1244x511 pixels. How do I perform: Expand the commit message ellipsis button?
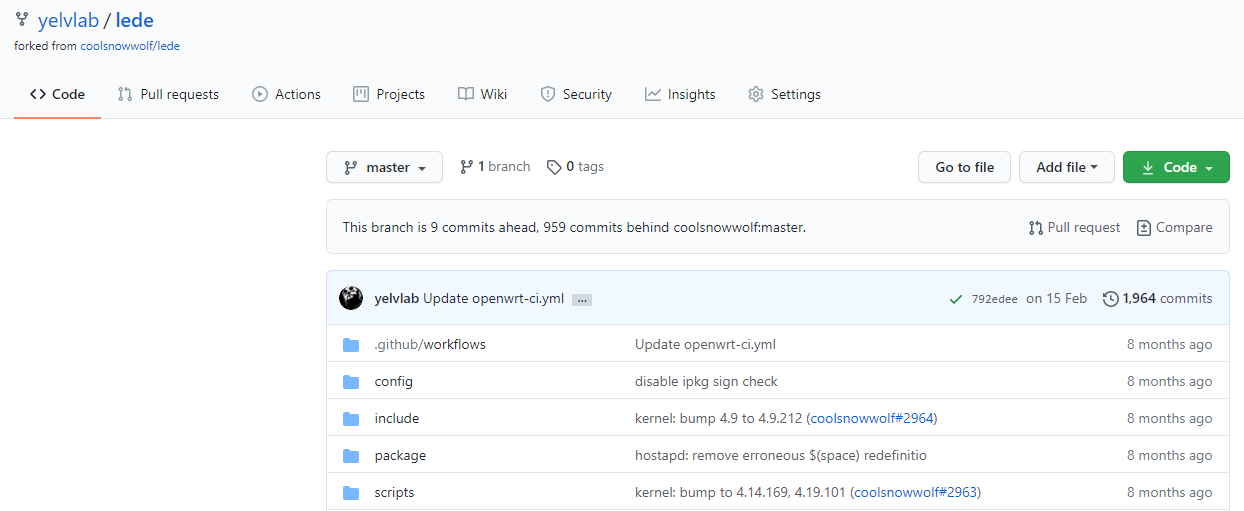coord(582,299)
